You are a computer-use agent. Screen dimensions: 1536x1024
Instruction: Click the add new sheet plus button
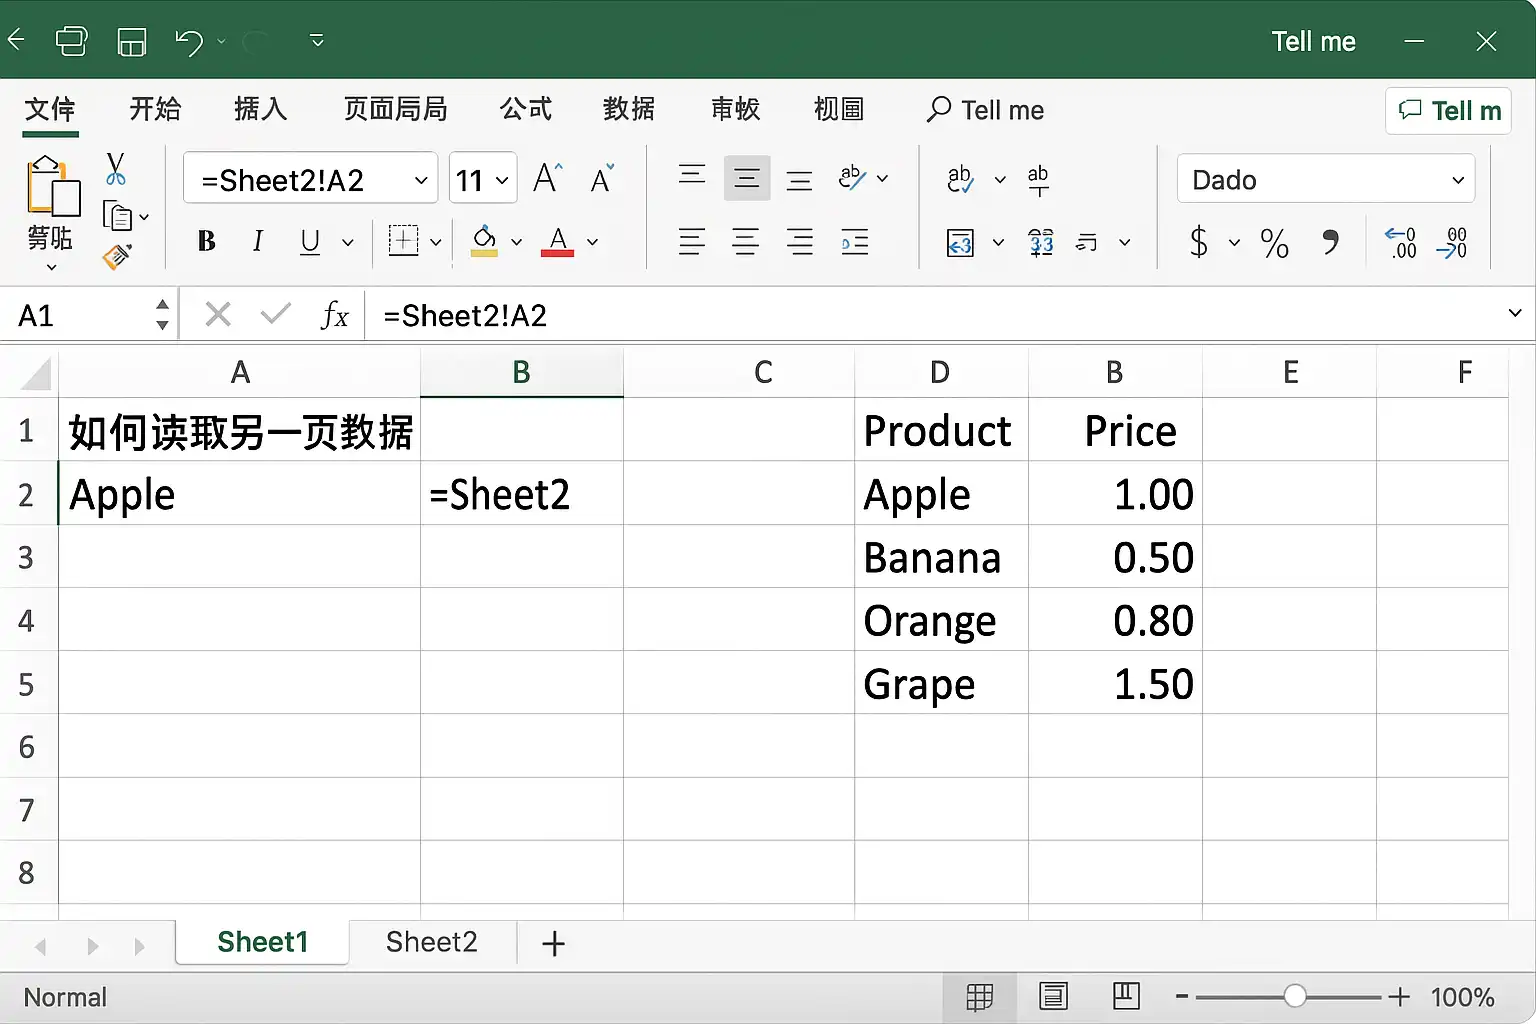click(x=553, y=943)
